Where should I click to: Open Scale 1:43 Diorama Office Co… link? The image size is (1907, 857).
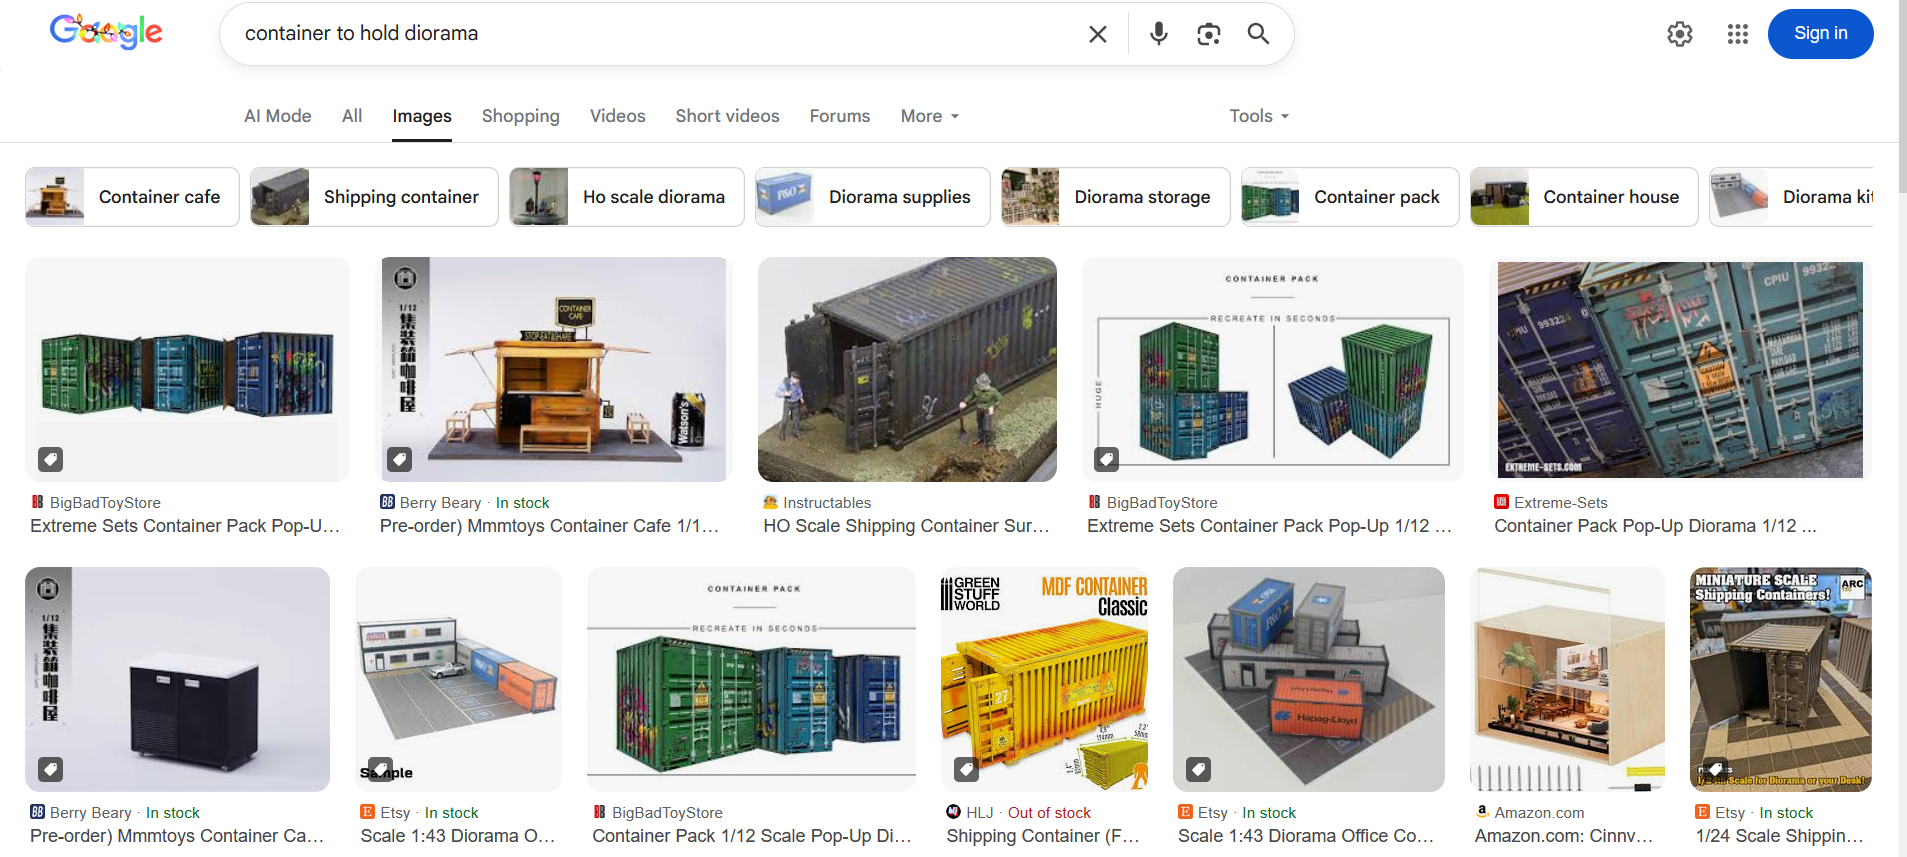(1306, 836)
